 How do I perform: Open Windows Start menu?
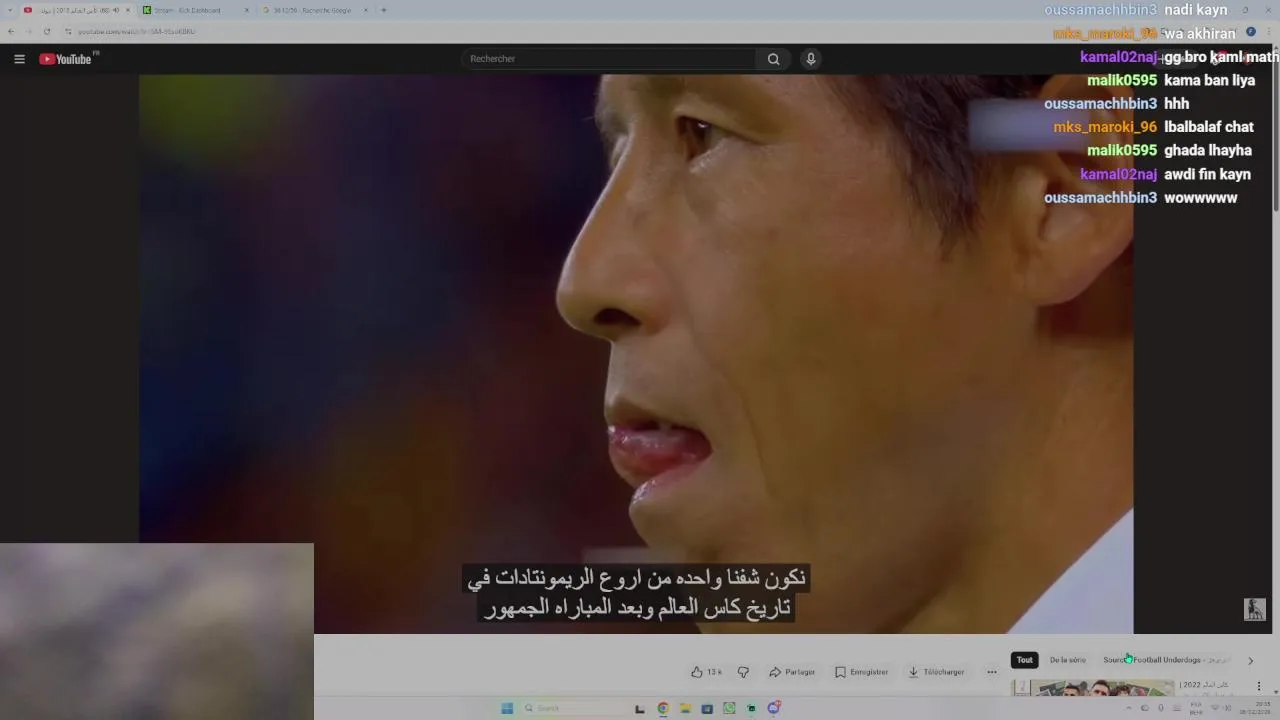tap(507, 708)
